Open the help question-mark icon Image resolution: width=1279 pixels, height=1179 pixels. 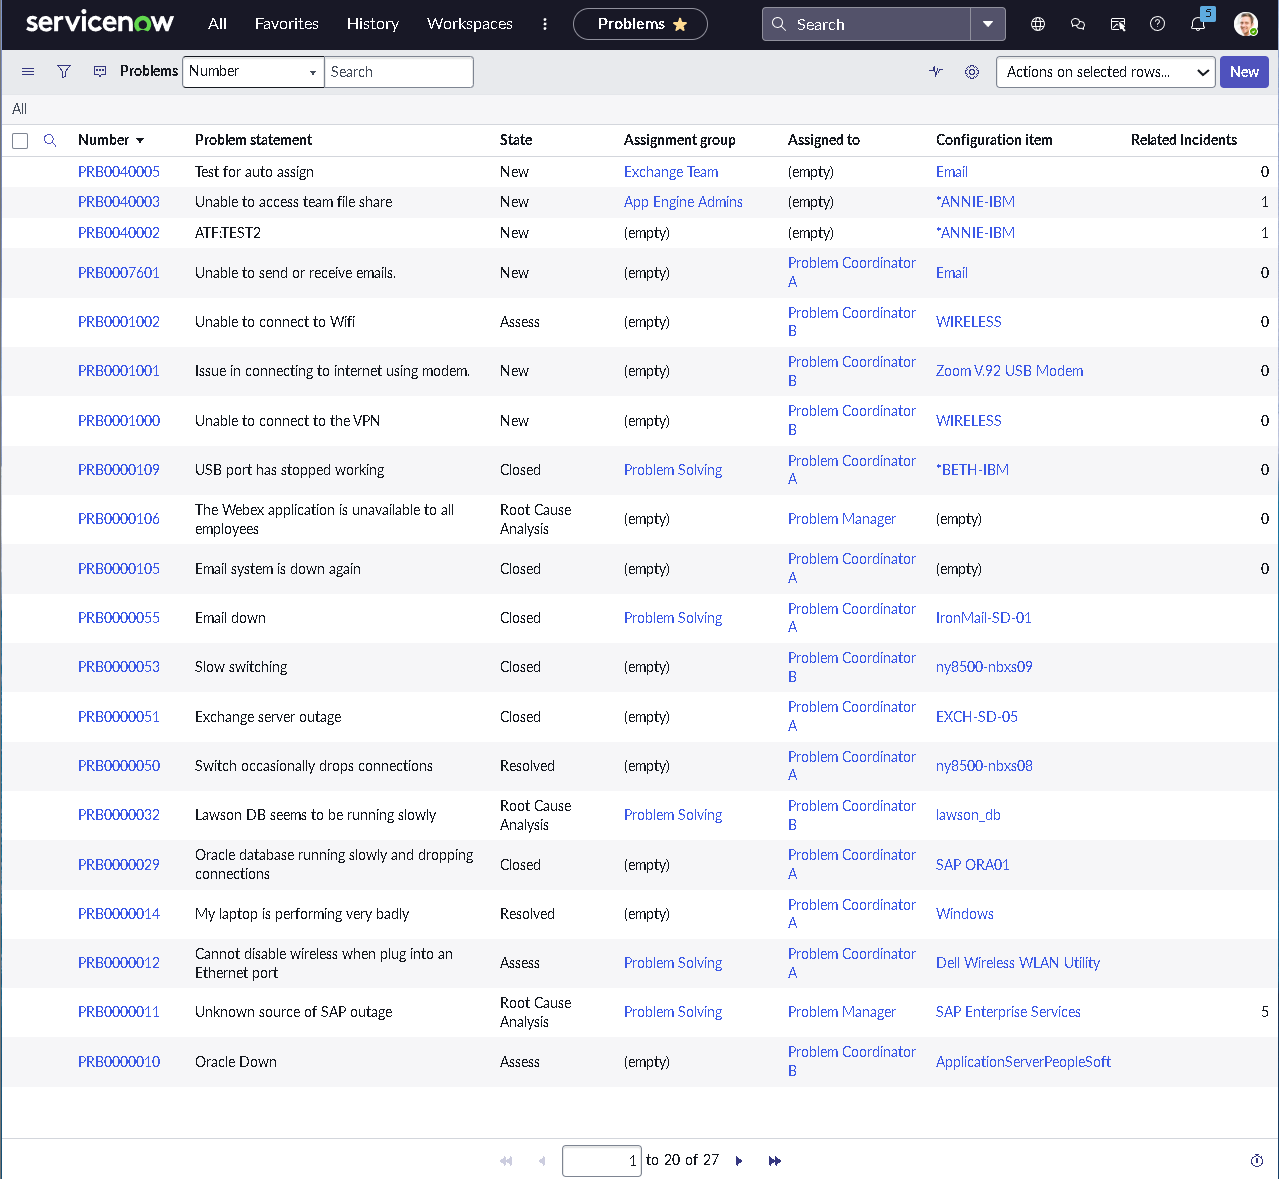click(x=1157, y=23)
